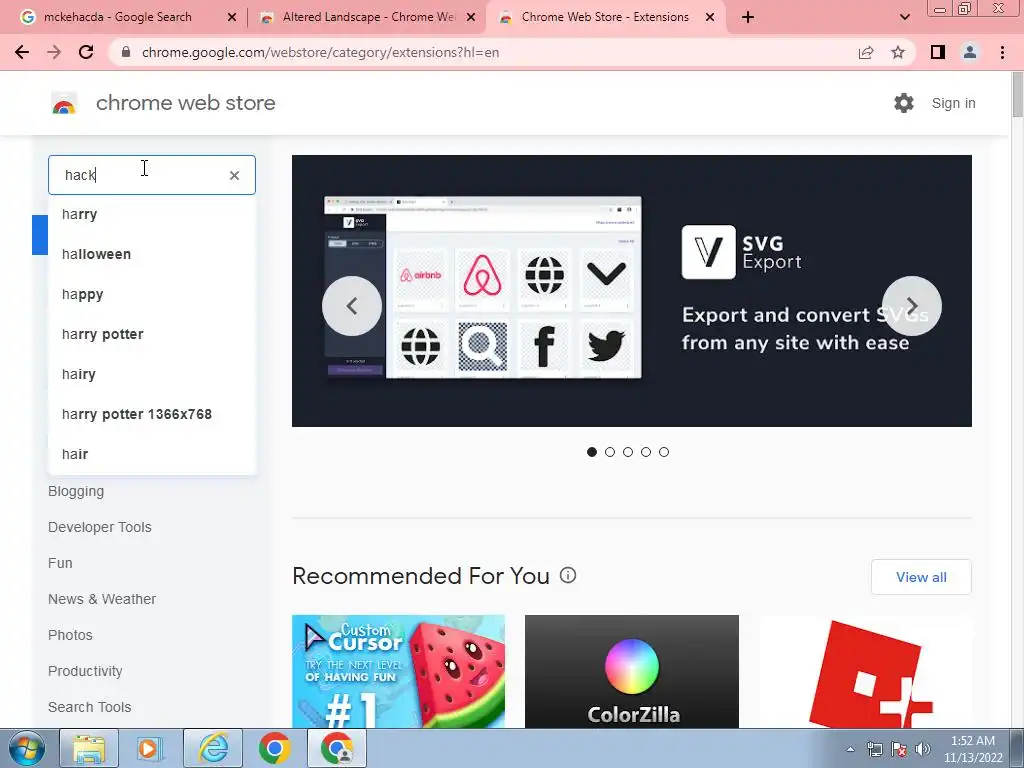
Task: Switch to the active Chrome profile window in taskbar
Action: (x=336, y=748)
